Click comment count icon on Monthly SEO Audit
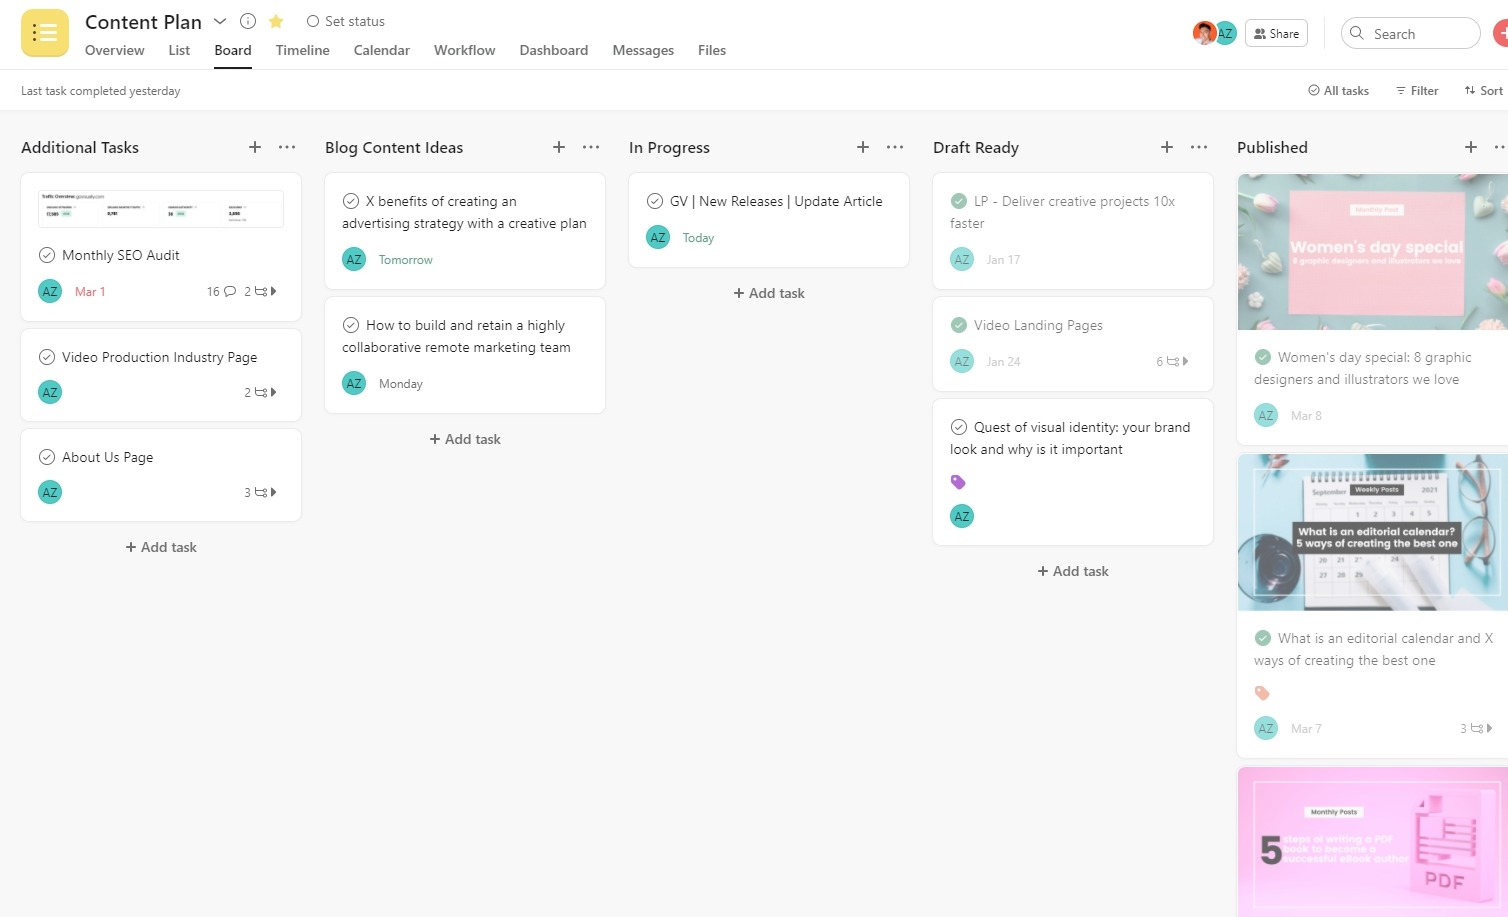 [229, 292]
